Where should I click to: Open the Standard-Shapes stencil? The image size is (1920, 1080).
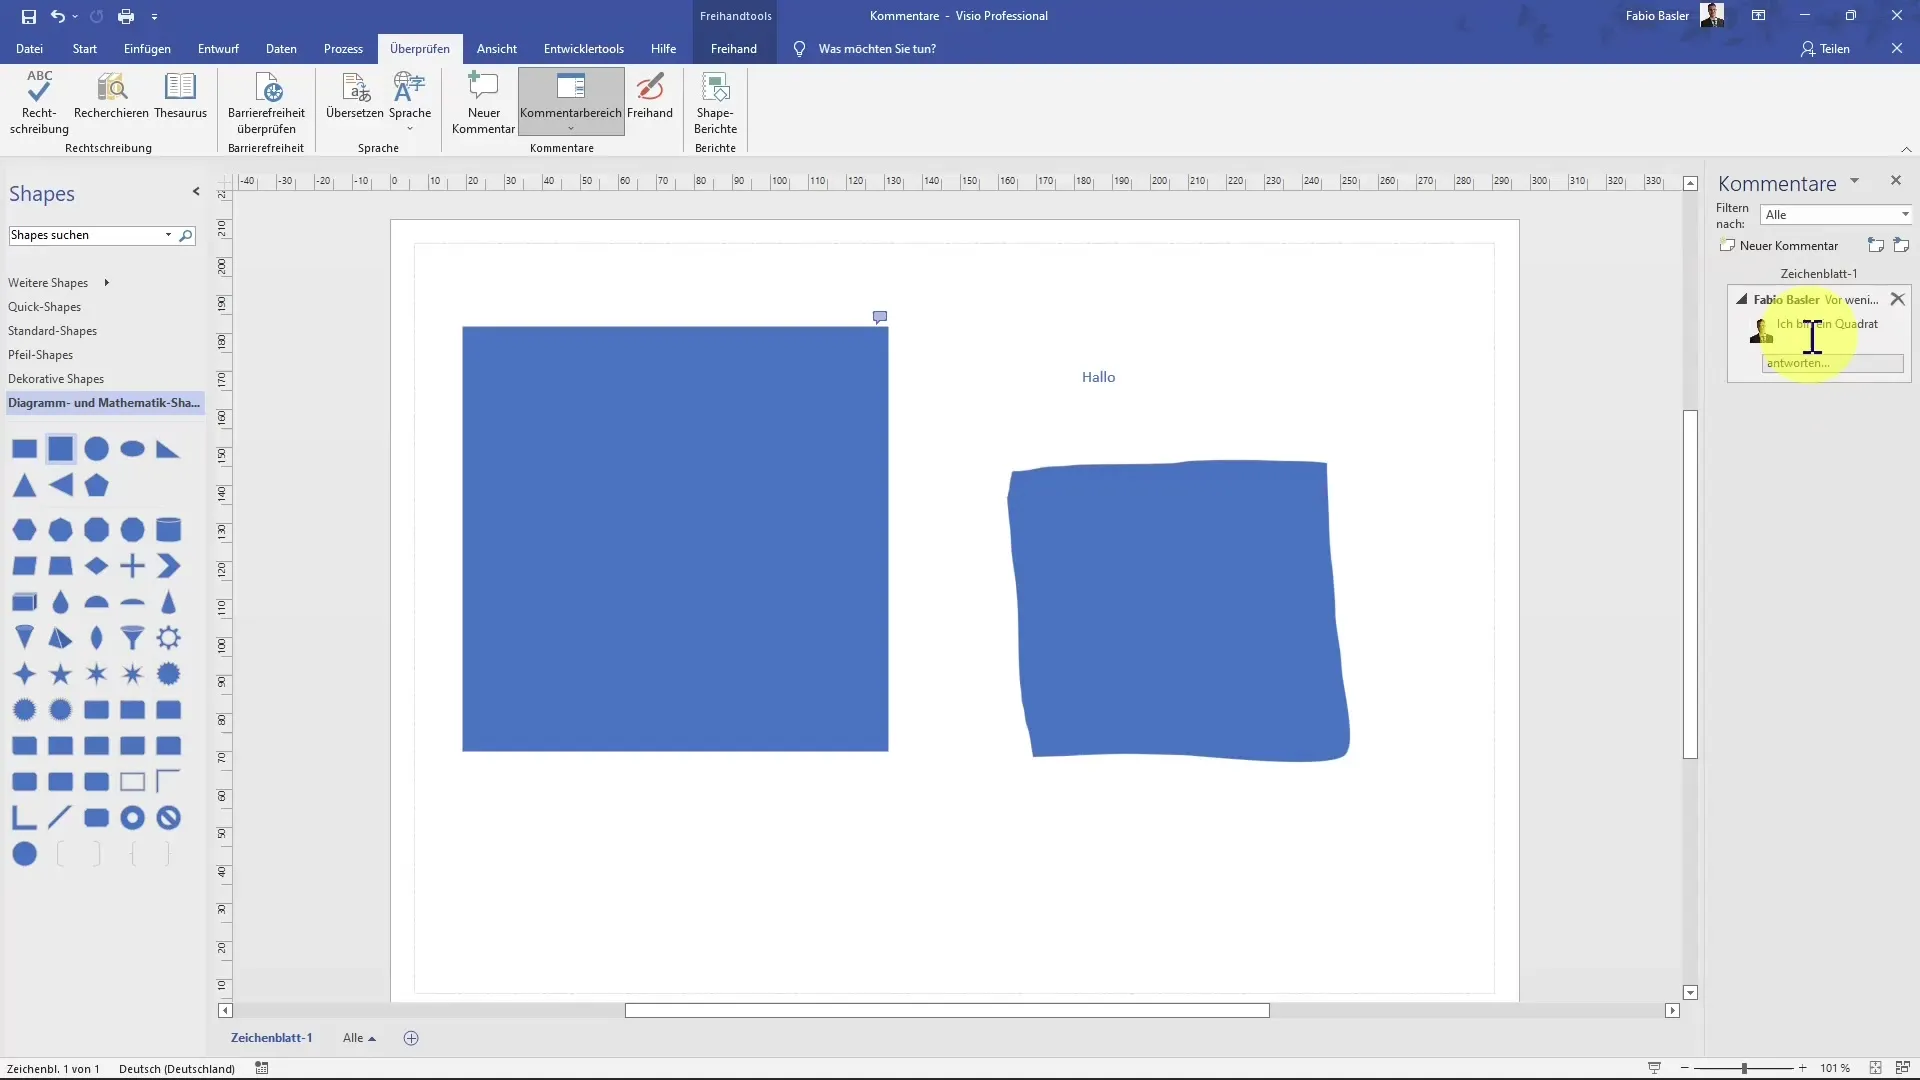[x=52, y=331]
